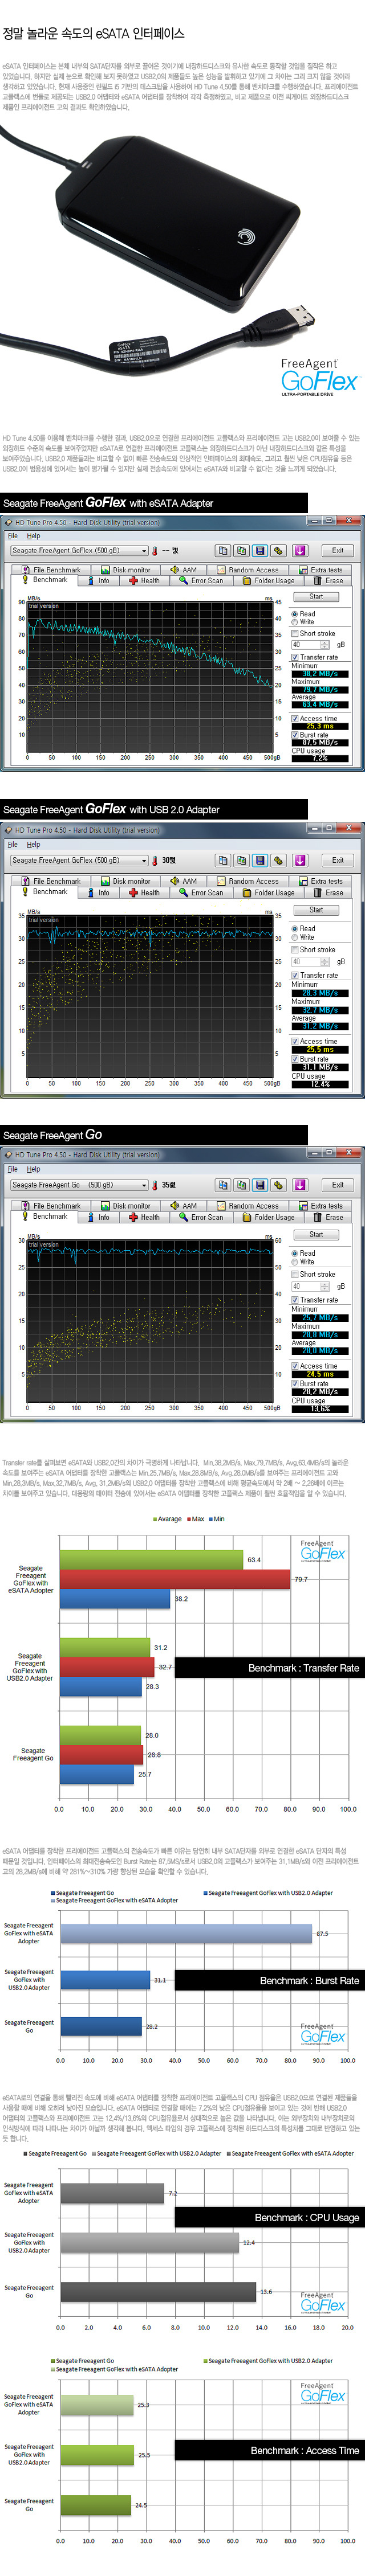This screenshot has width=365, height=2576.
Task: Click copy-screenshot icon in the FreeAgent Go HD Tune window
Action: coord(241,1185)
